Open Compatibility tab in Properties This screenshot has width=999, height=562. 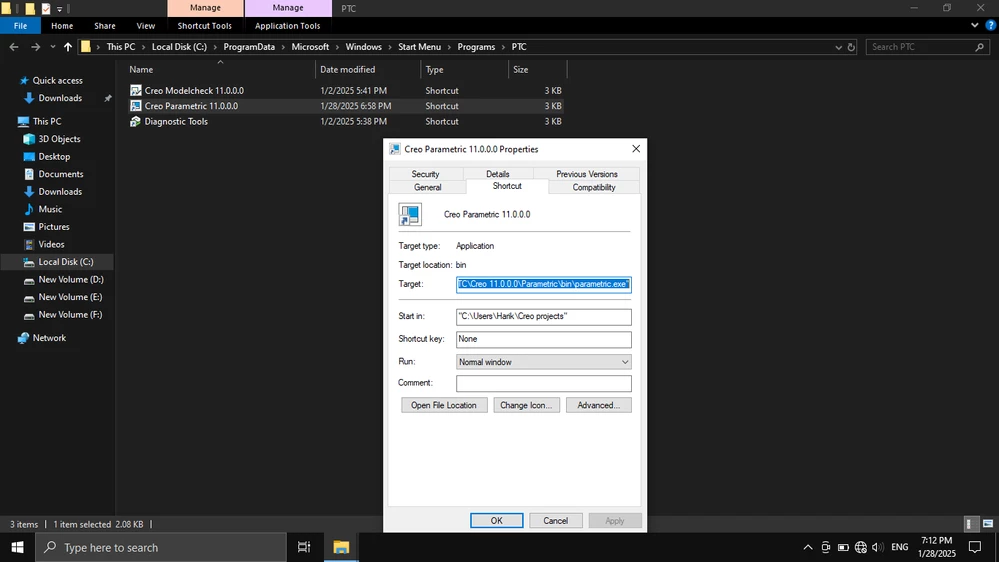pos(594,187)
